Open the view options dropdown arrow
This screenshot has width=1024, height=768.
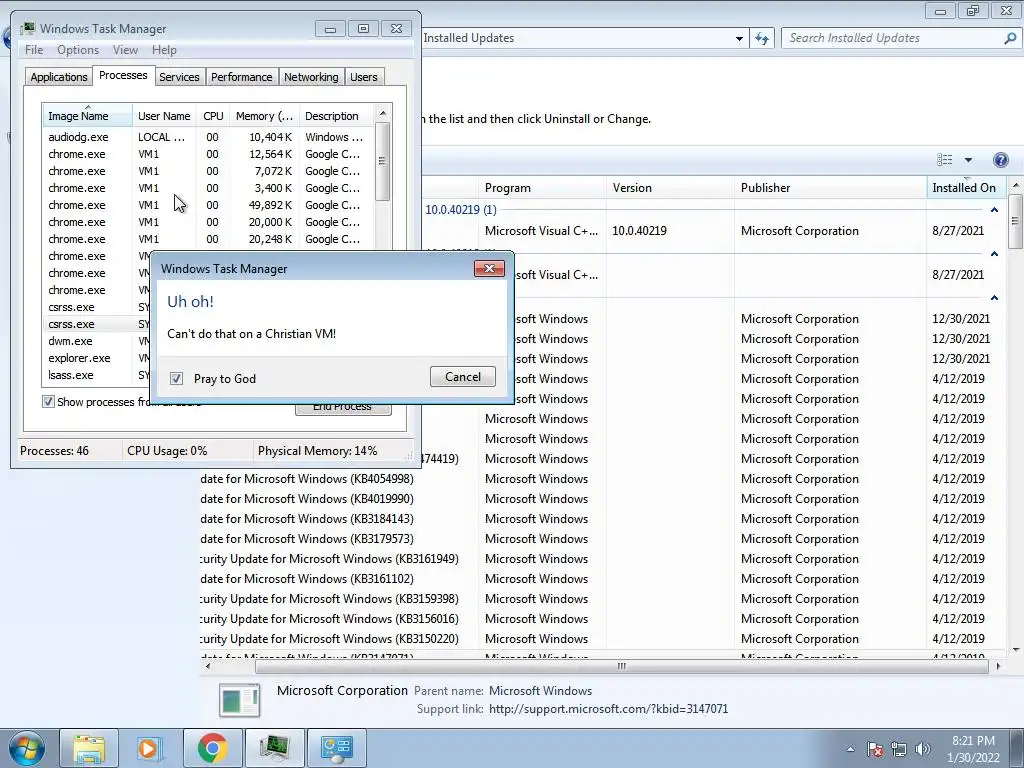pyautogui.click(x=968, y=160)
